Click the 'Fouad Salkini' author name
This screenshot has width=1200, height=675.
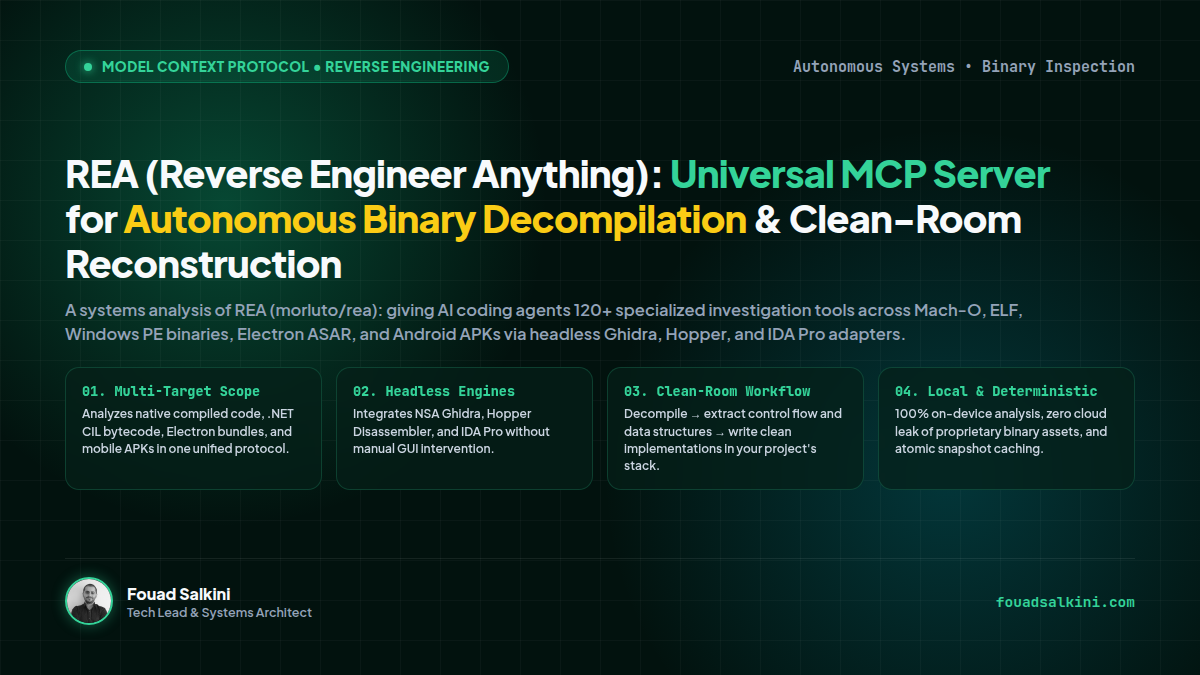click(x=179, y=594)
